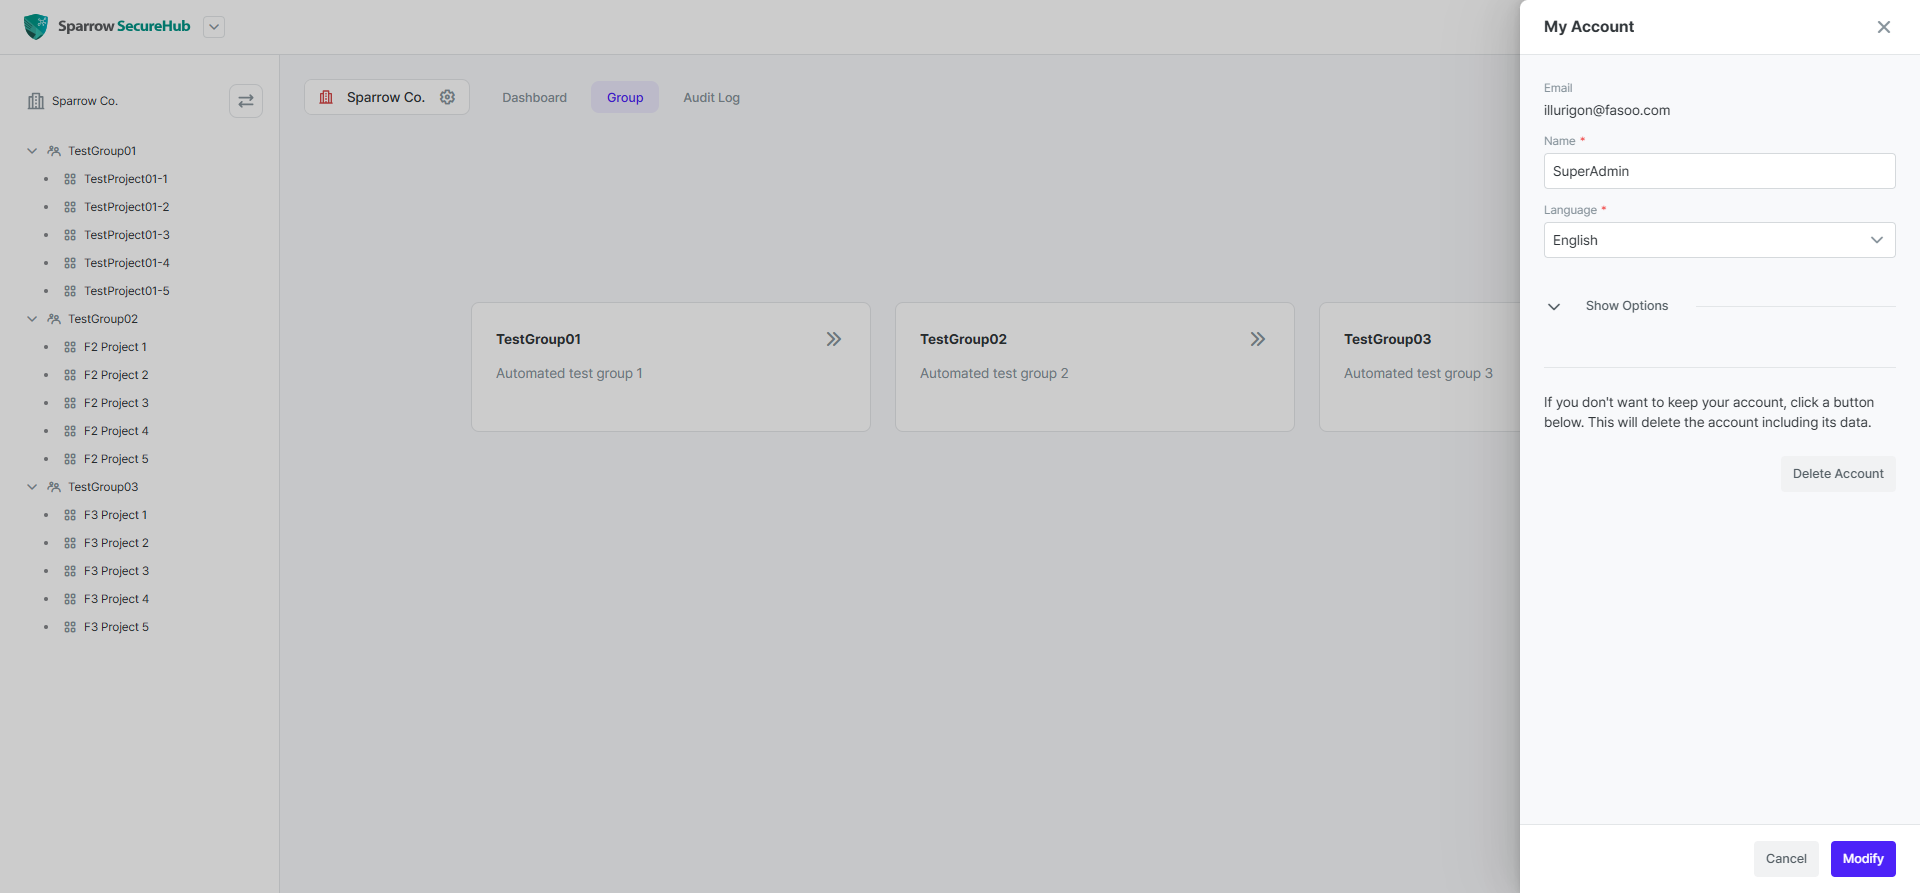Select F2 Project 3 in the tree
Viewport: 1920px width, 893px height.
tap(116, 403)
